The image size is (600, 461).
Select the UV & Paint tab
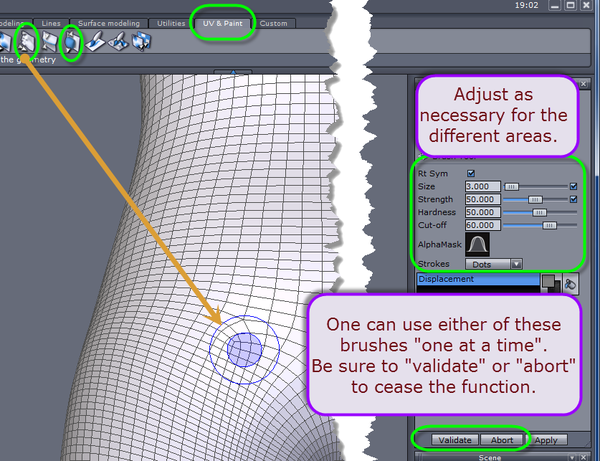[222, 23]
